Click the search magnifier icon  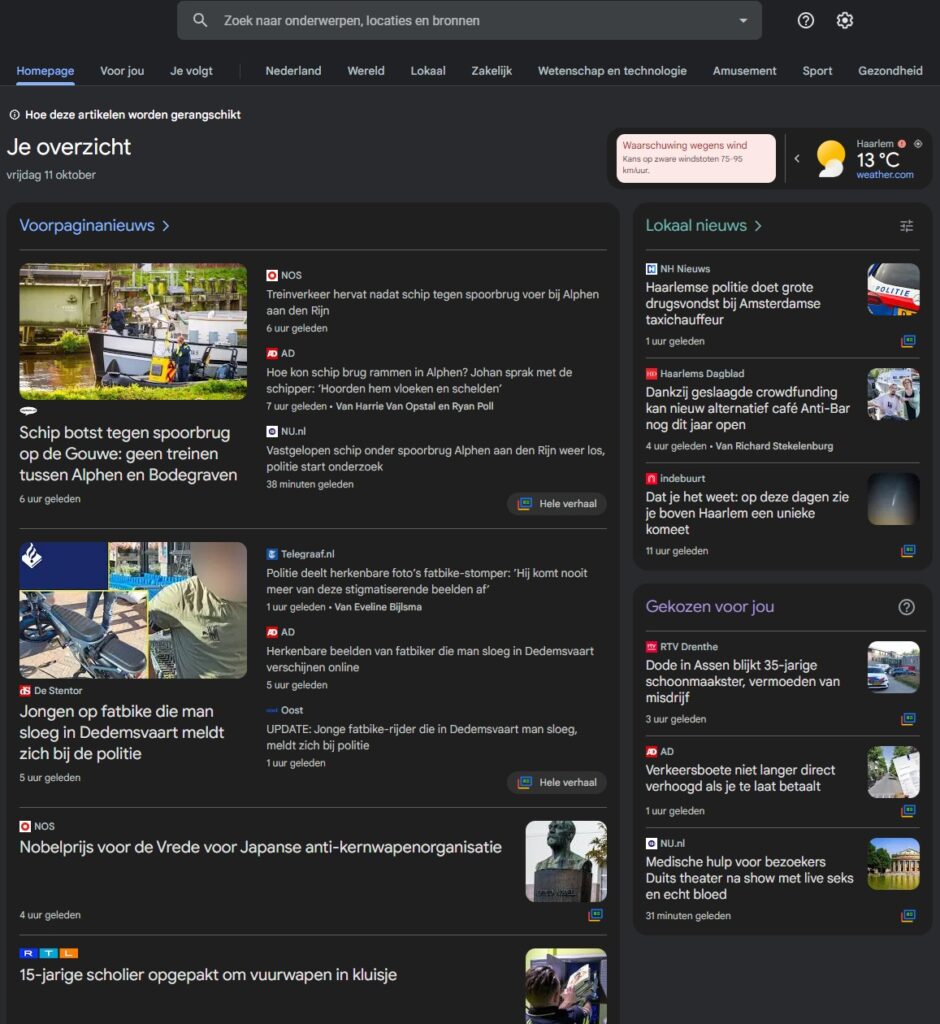200,20
